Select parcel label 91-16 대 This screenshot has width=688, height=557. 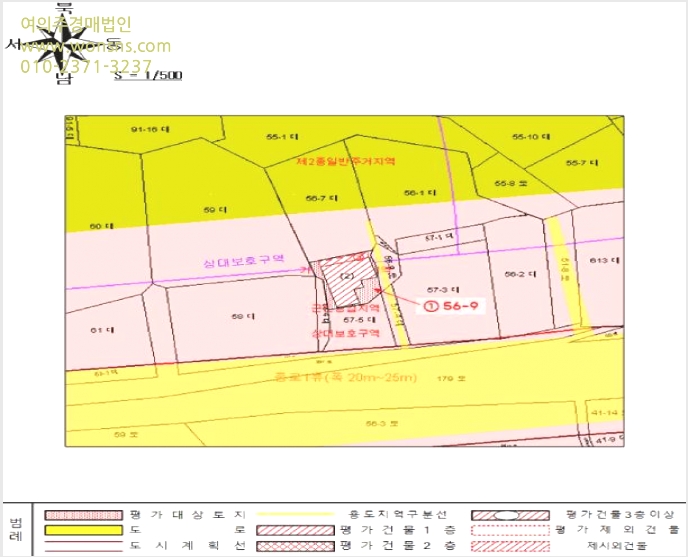150,129
